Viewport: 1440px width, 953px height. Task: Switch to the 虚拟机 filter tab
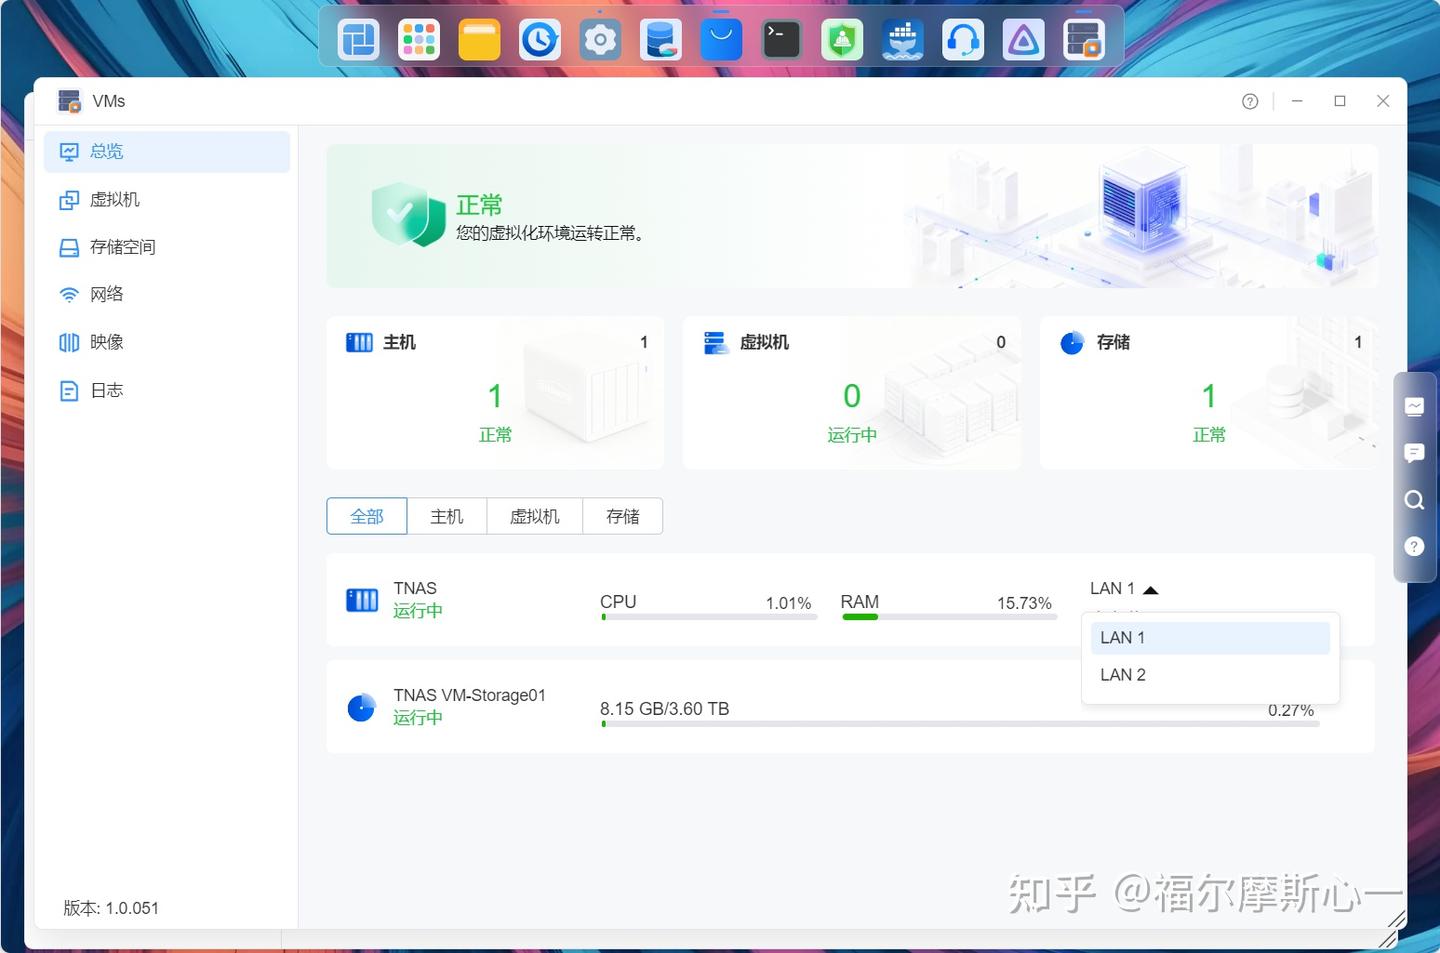tap(535, 516)
